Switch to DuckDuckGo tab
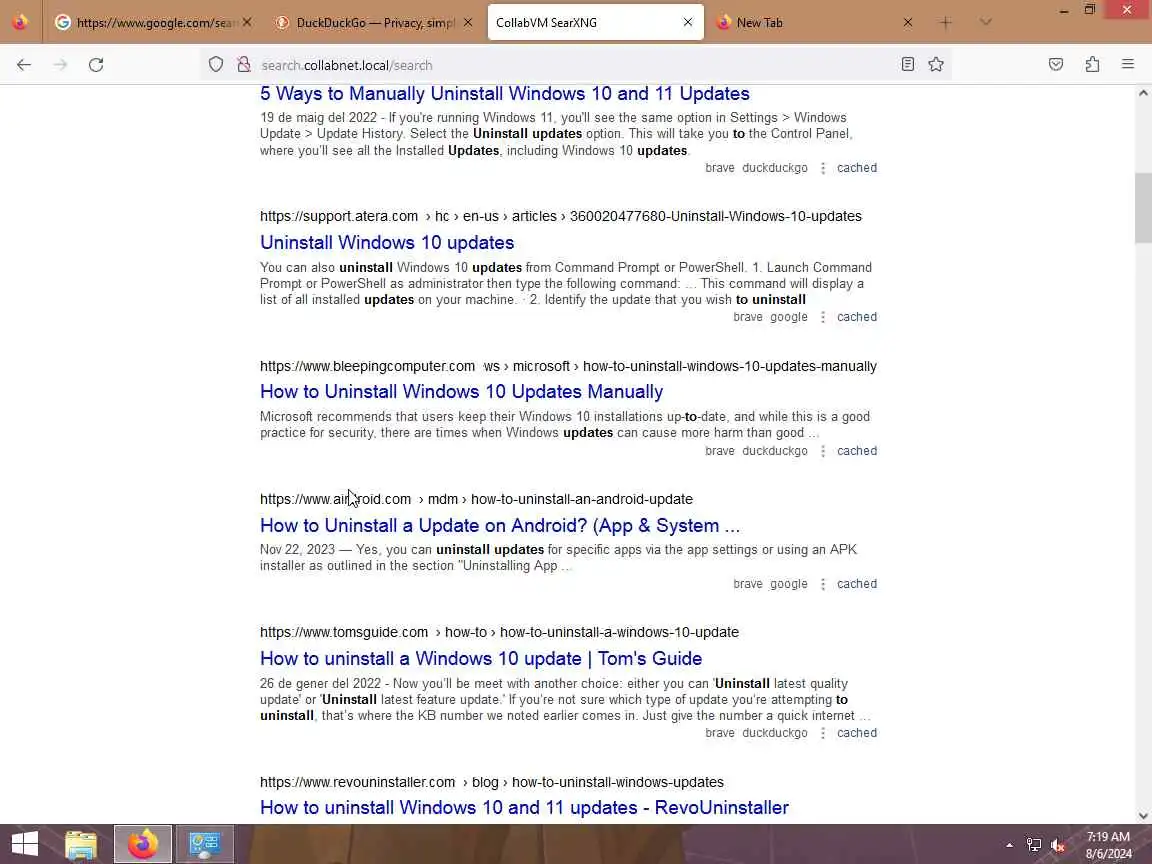Viewport: 1152px width, 864px height. coord(375,23)
